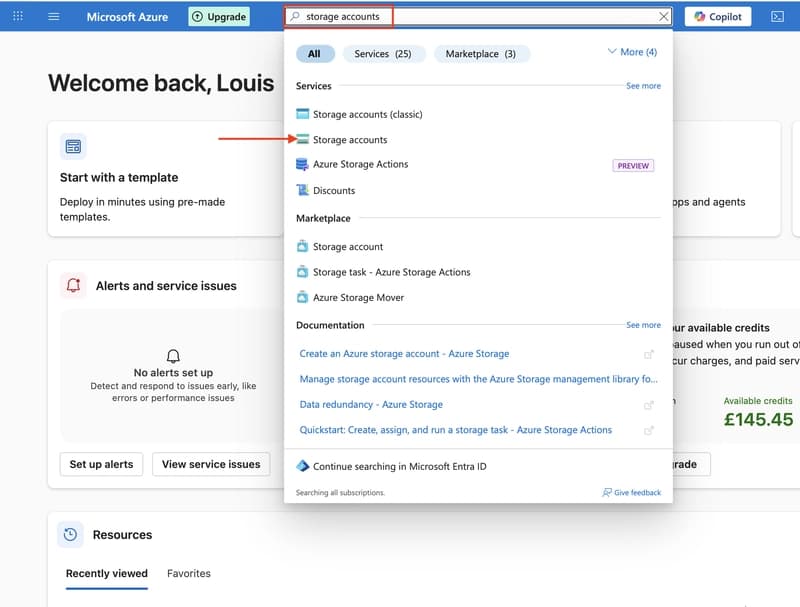Open See more next to Documentation

643,324
